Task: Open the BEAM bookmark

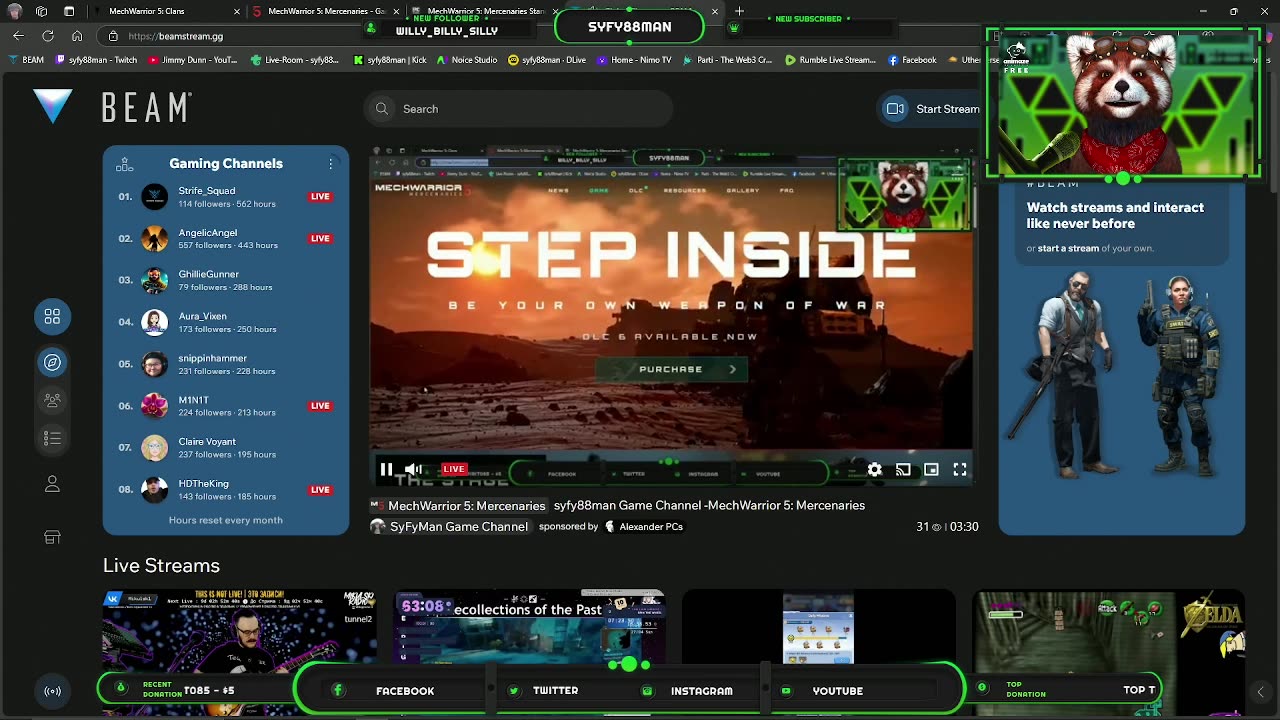Action: click(x=25, y=60)
